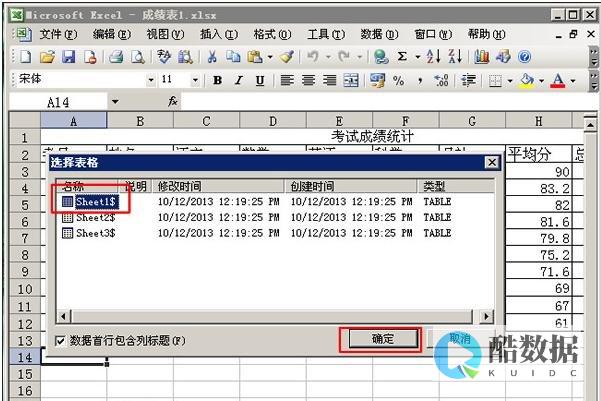
Task: Click the dialog list's left scroll arrow
Action: point(63,316)
